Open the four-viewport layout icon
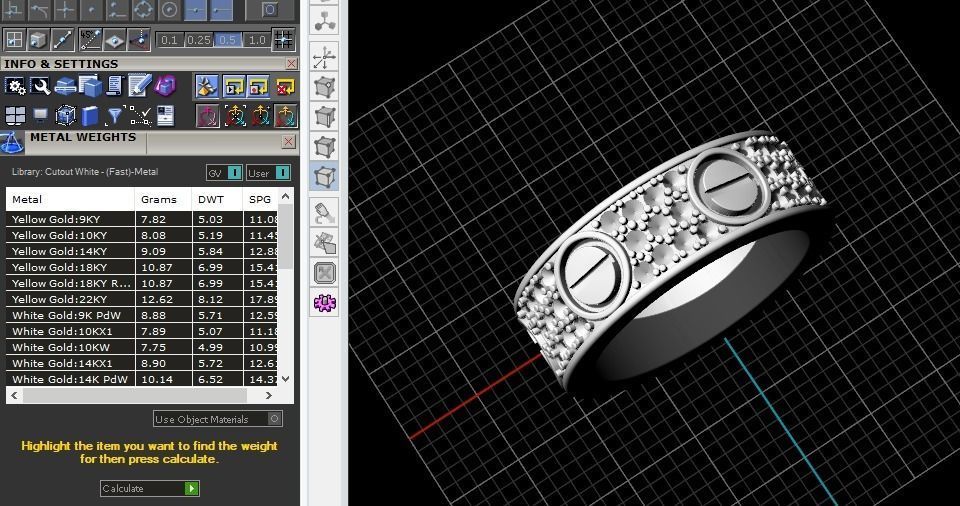This screenshot has width=960, height=506. 15,116
